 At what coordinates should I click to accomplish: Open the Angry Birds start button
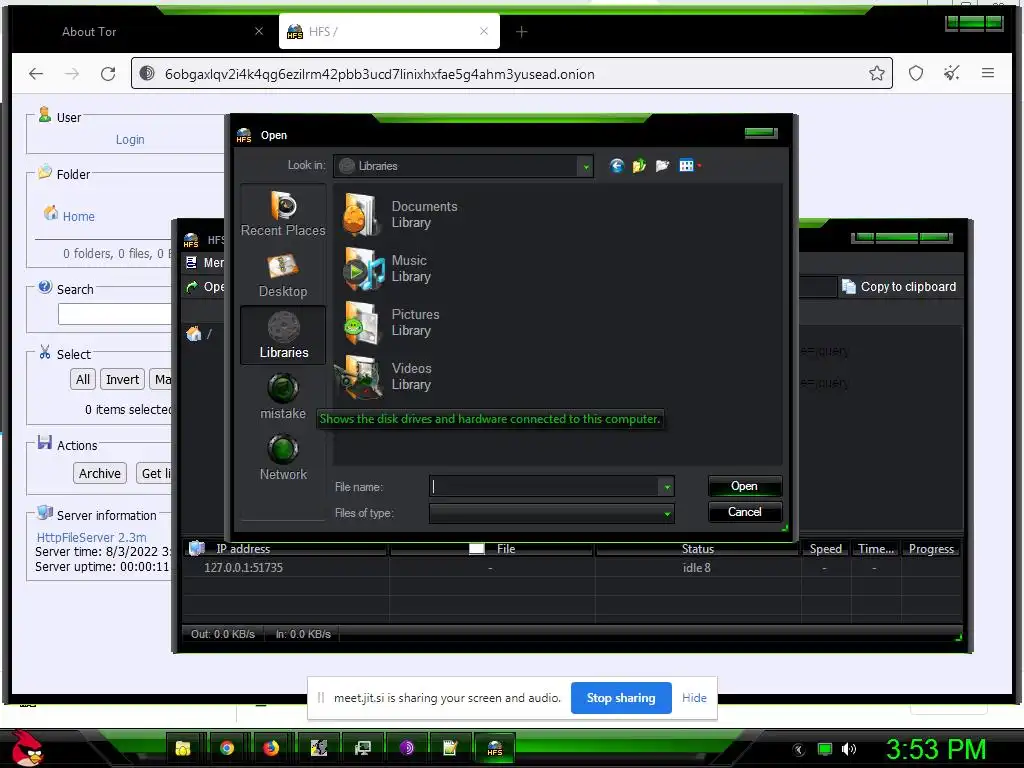(26, 748)
